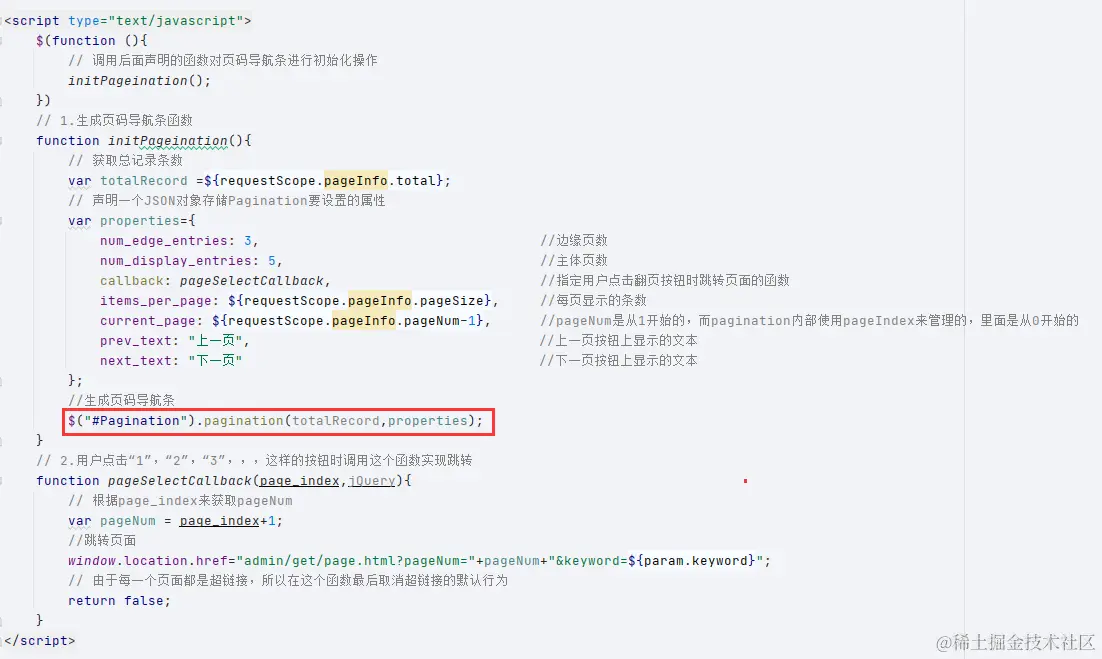Click the opening script type="text/javascript" tag
Screen dimensions: 1102x659
coord(128,20)
